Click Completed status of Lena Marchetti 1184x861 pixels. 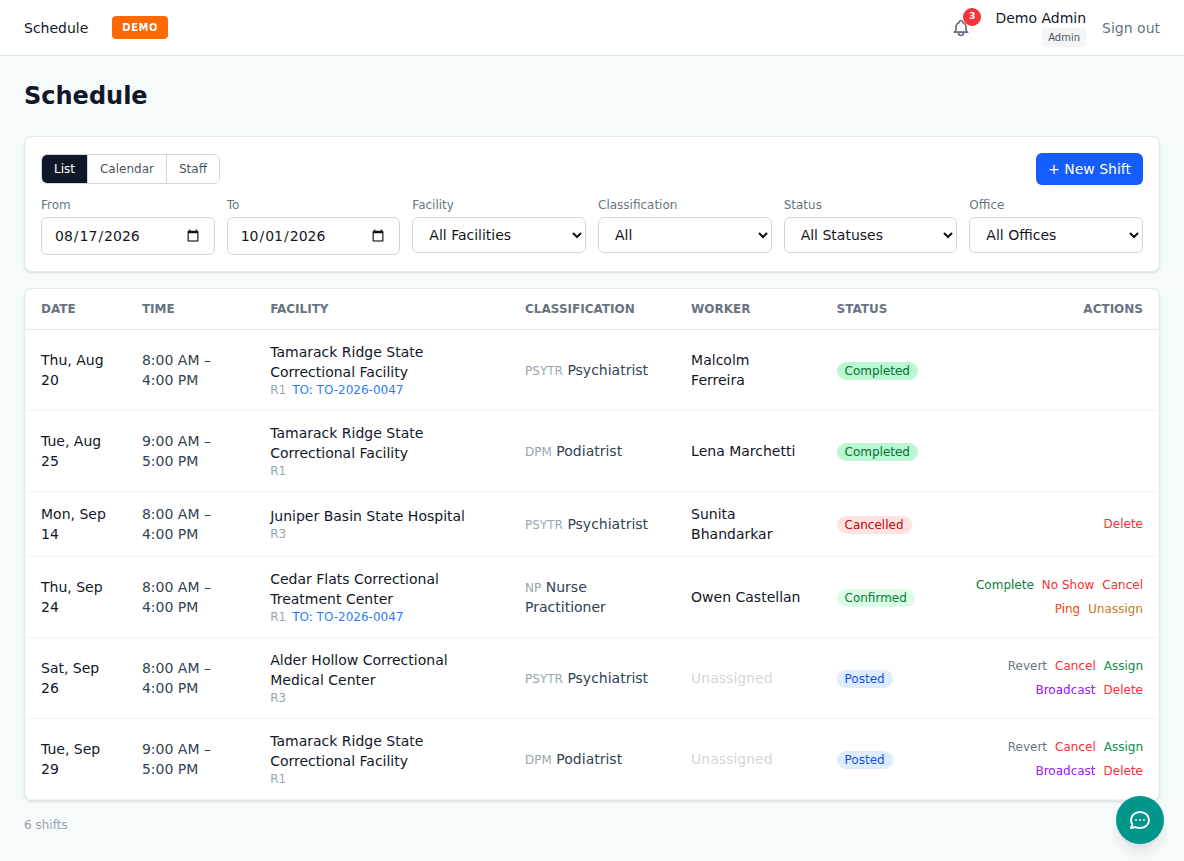pyautogui.click(x=877, y=452)
